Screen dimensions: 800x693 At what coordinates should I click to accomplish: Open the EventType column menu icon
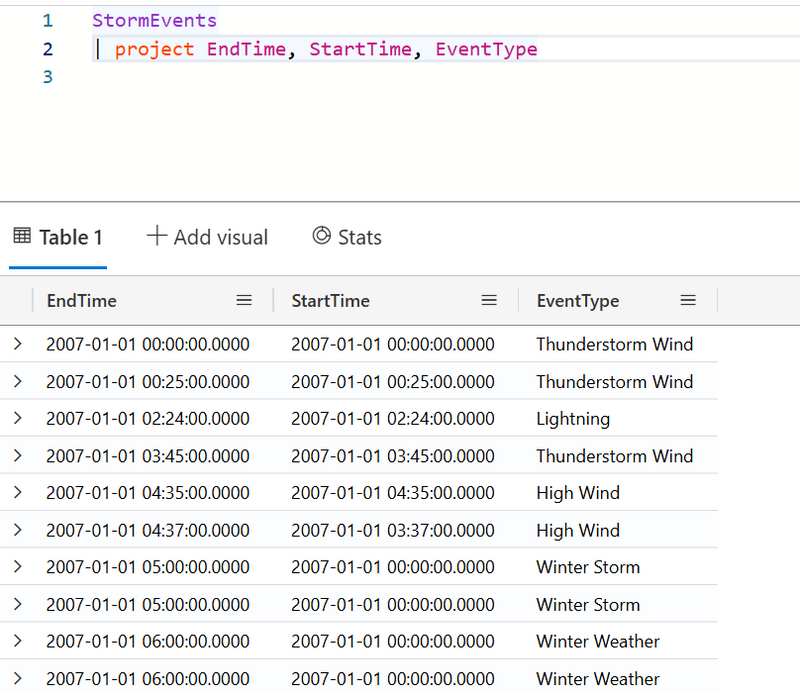click(x=688, y=301)
